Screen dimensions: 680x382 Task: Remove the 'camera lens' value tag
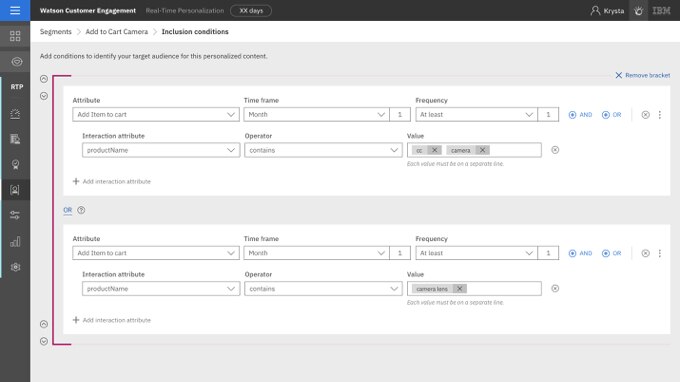(x=459, y=289)
